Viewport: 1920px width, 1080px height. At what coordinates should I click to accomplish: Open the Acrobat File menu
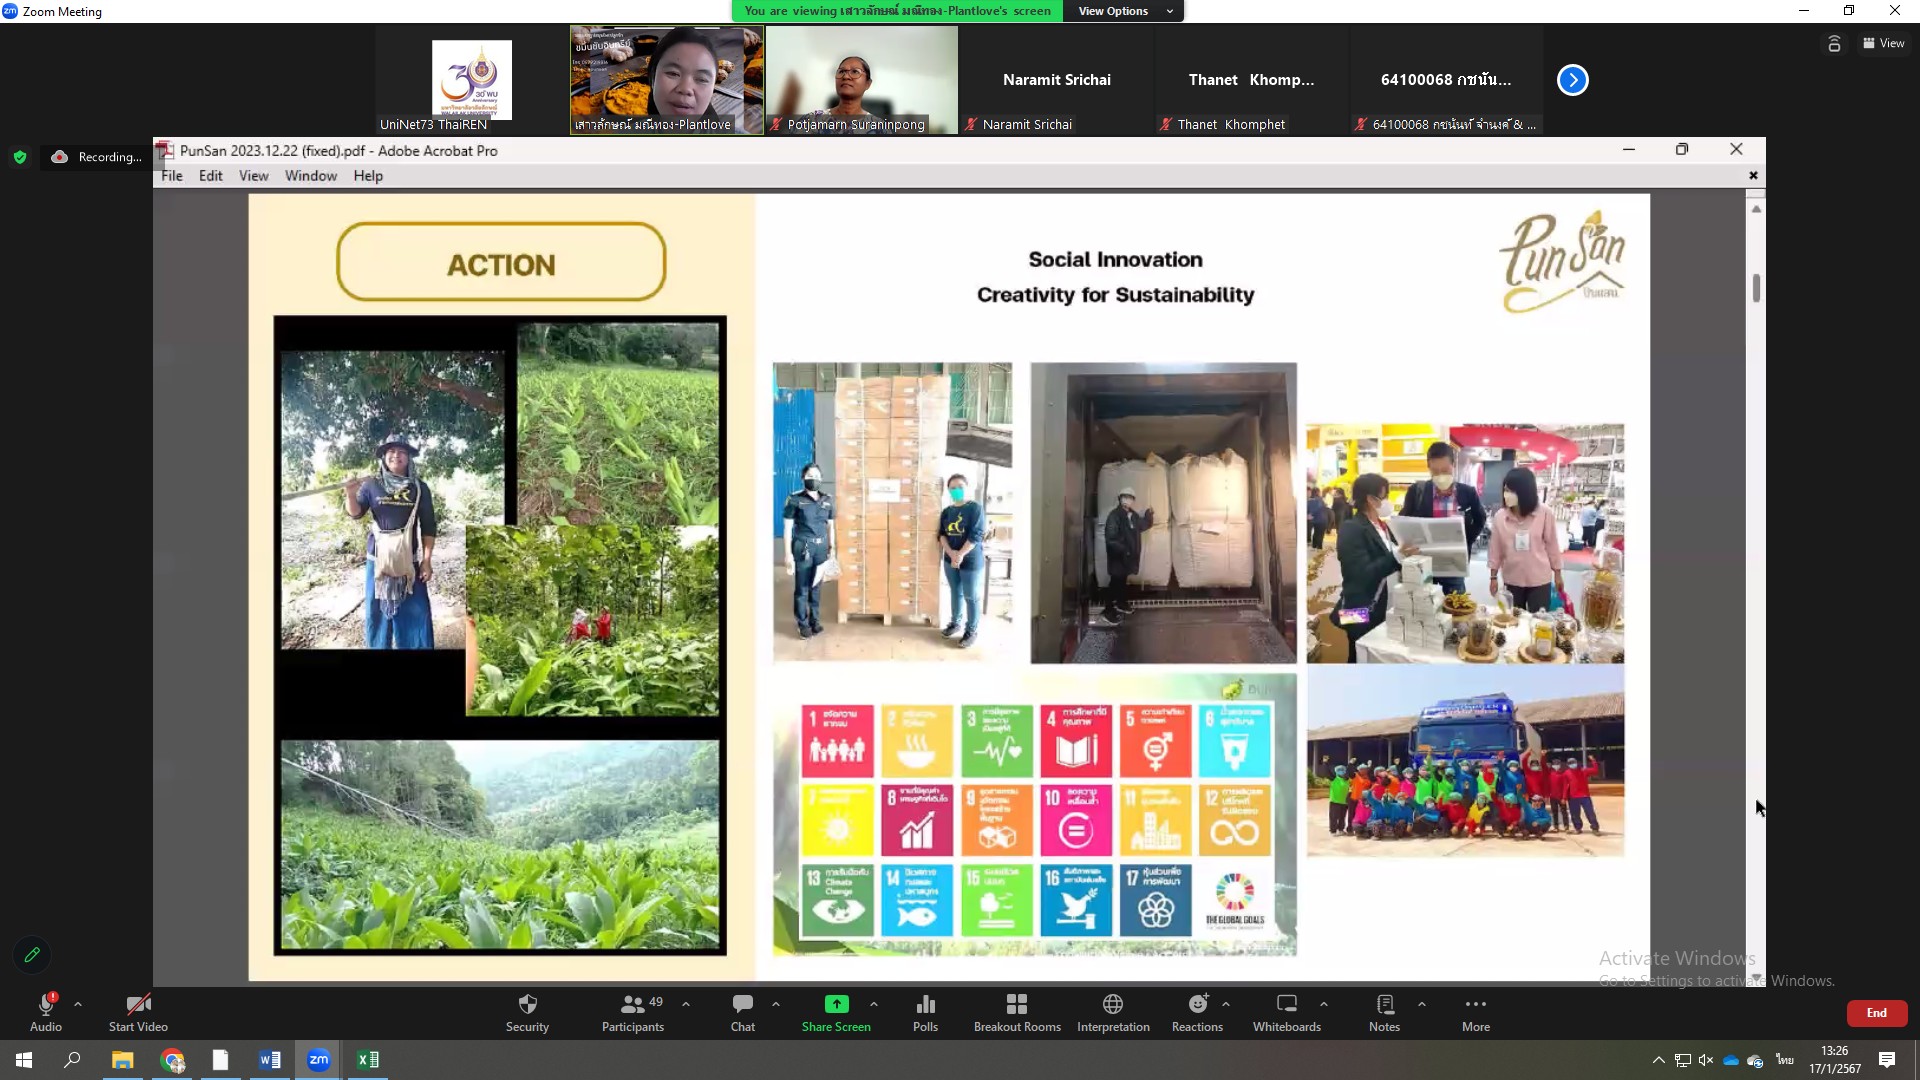[172, 176]
